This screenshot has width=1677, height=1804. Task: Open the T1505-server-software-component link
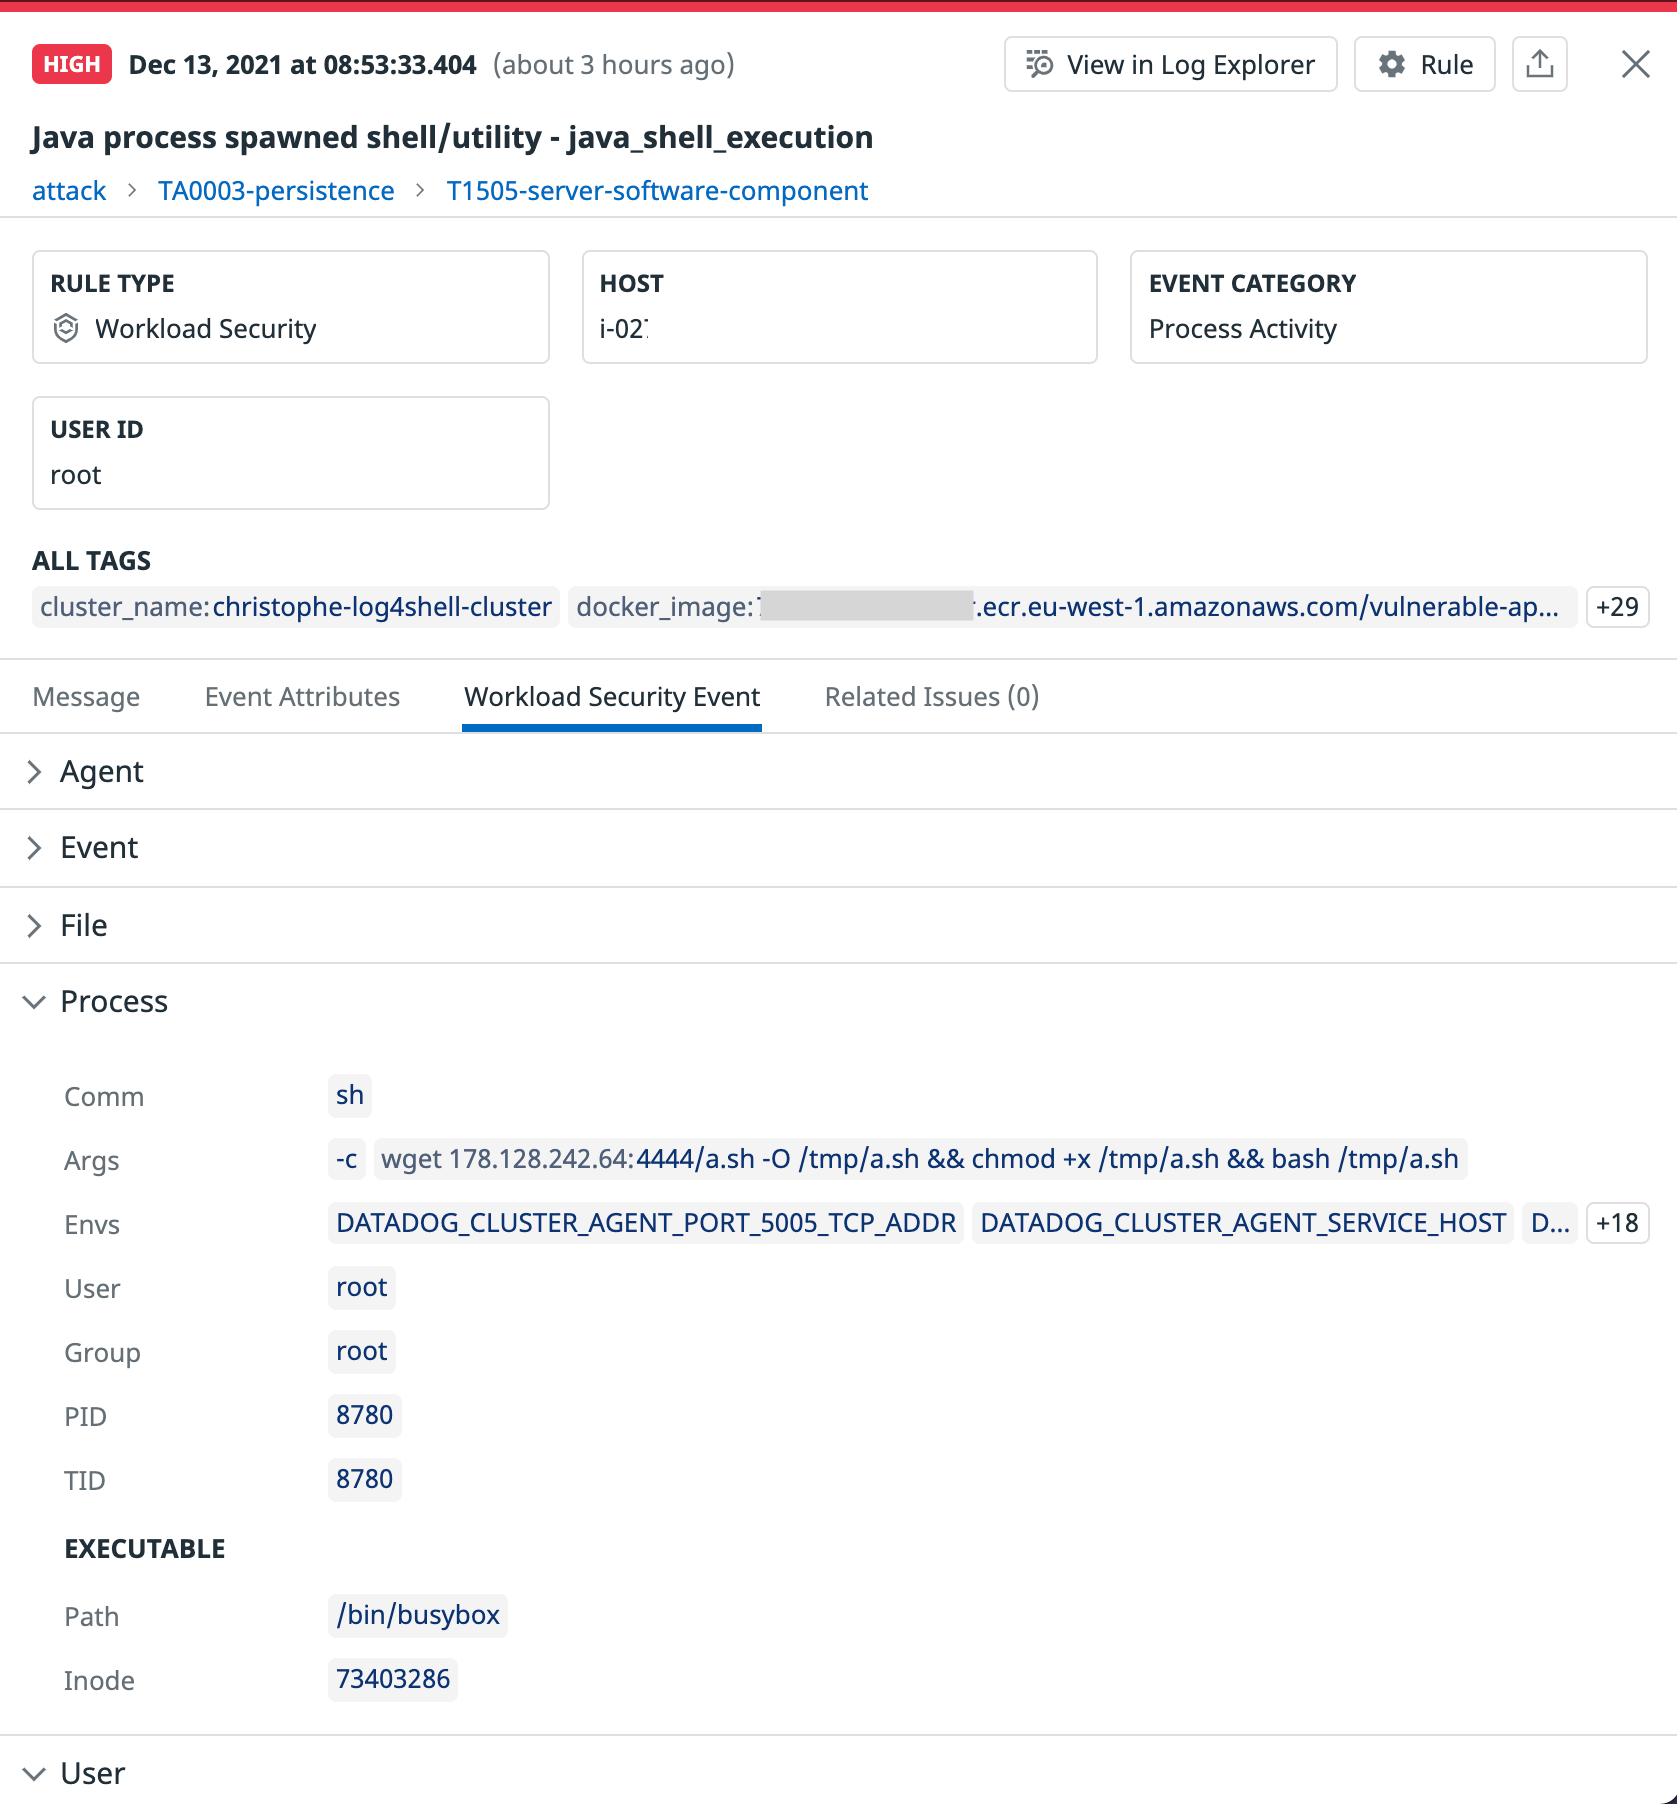656,190
